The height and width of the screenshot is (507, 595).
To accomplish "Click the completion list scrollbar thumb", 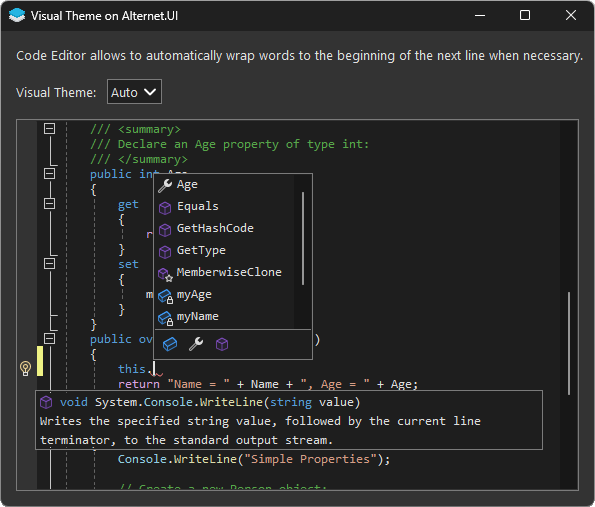I will tap(303, 238).
